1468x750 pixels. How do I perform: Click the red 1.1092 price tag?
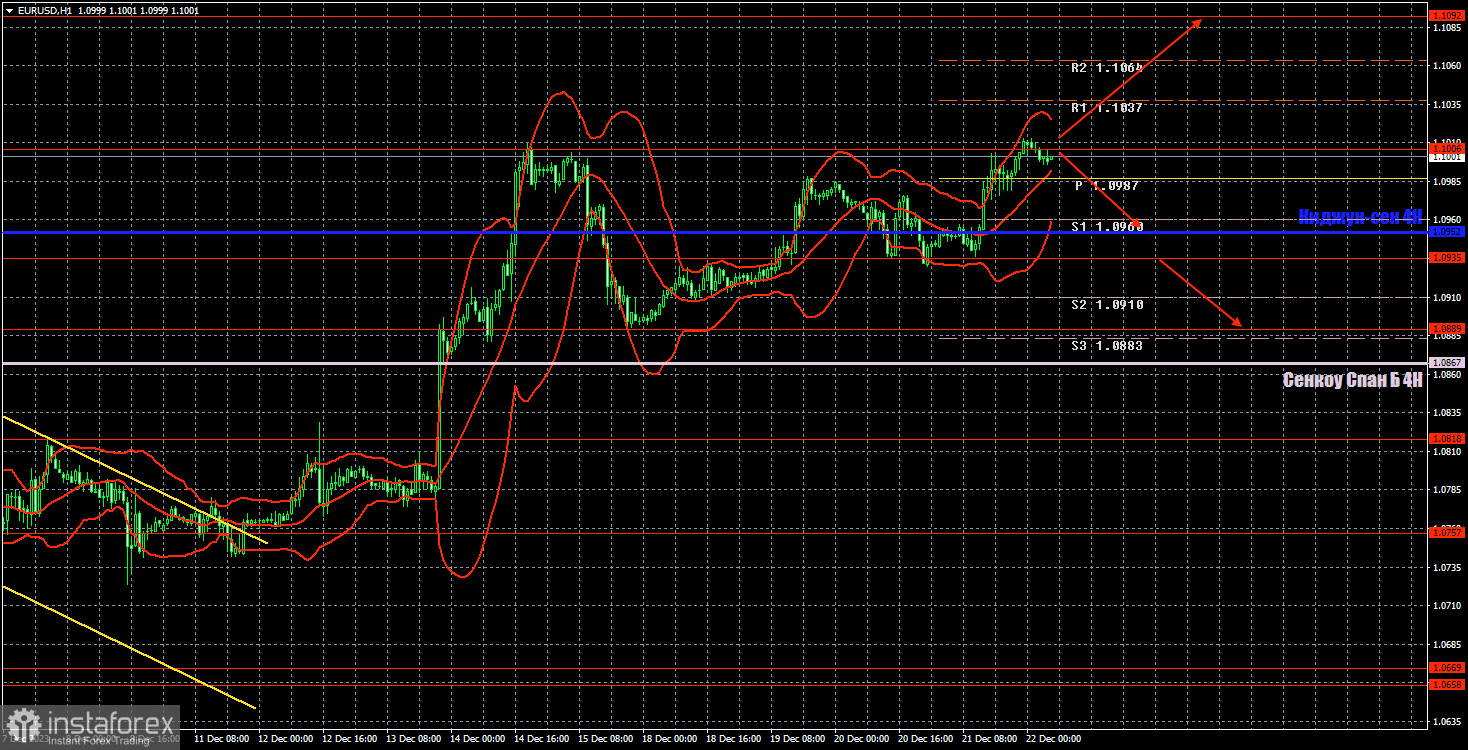1447,16
